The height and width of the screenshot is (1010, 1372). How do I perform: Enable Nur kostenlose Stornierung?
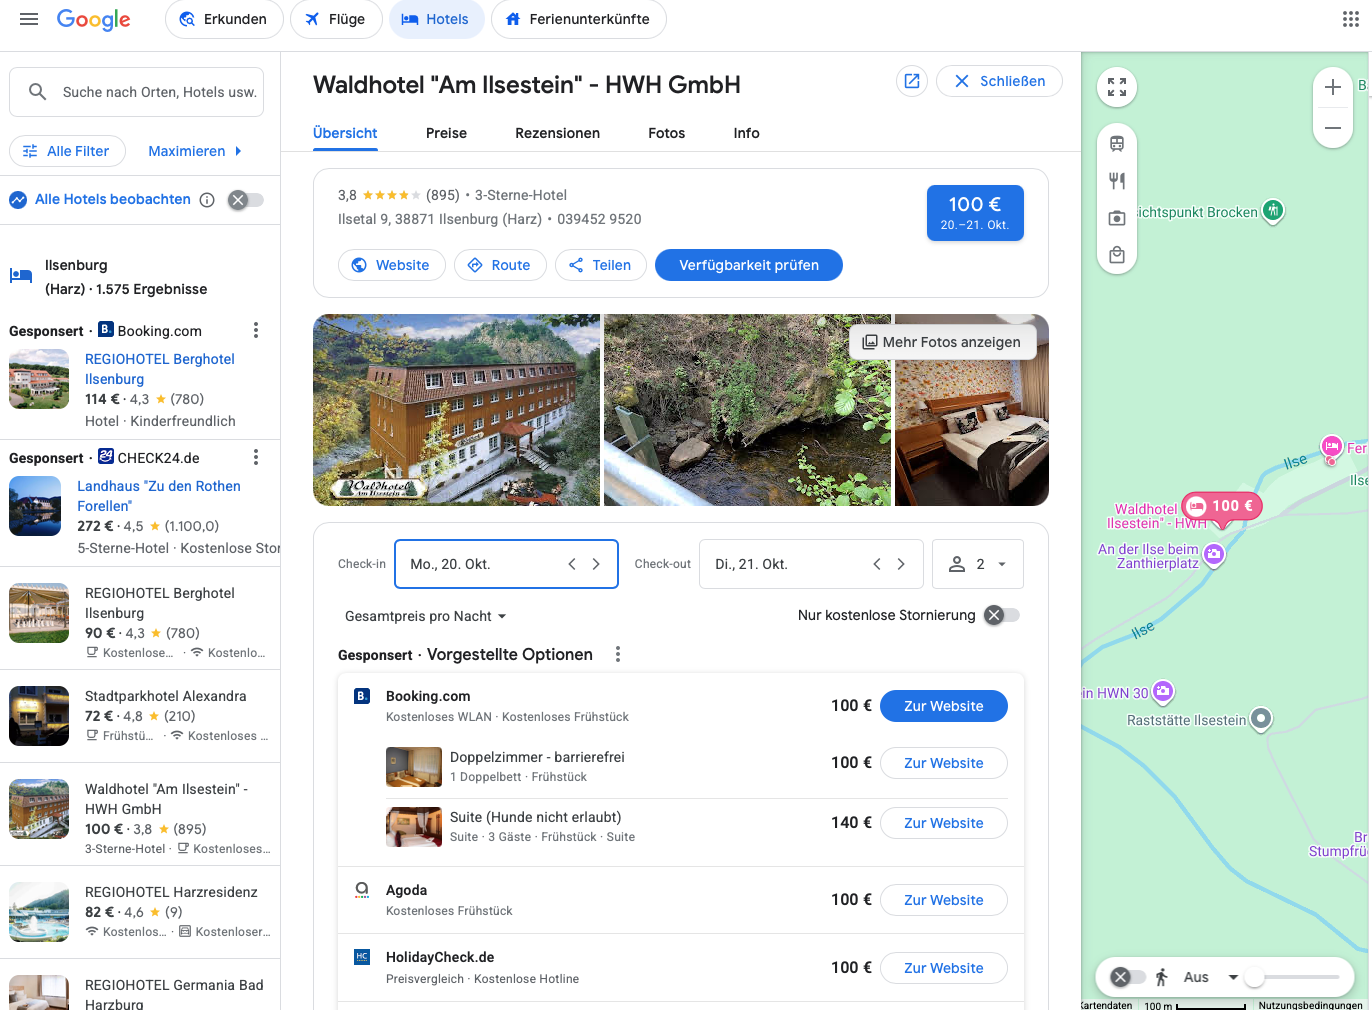coord(1003,615)
